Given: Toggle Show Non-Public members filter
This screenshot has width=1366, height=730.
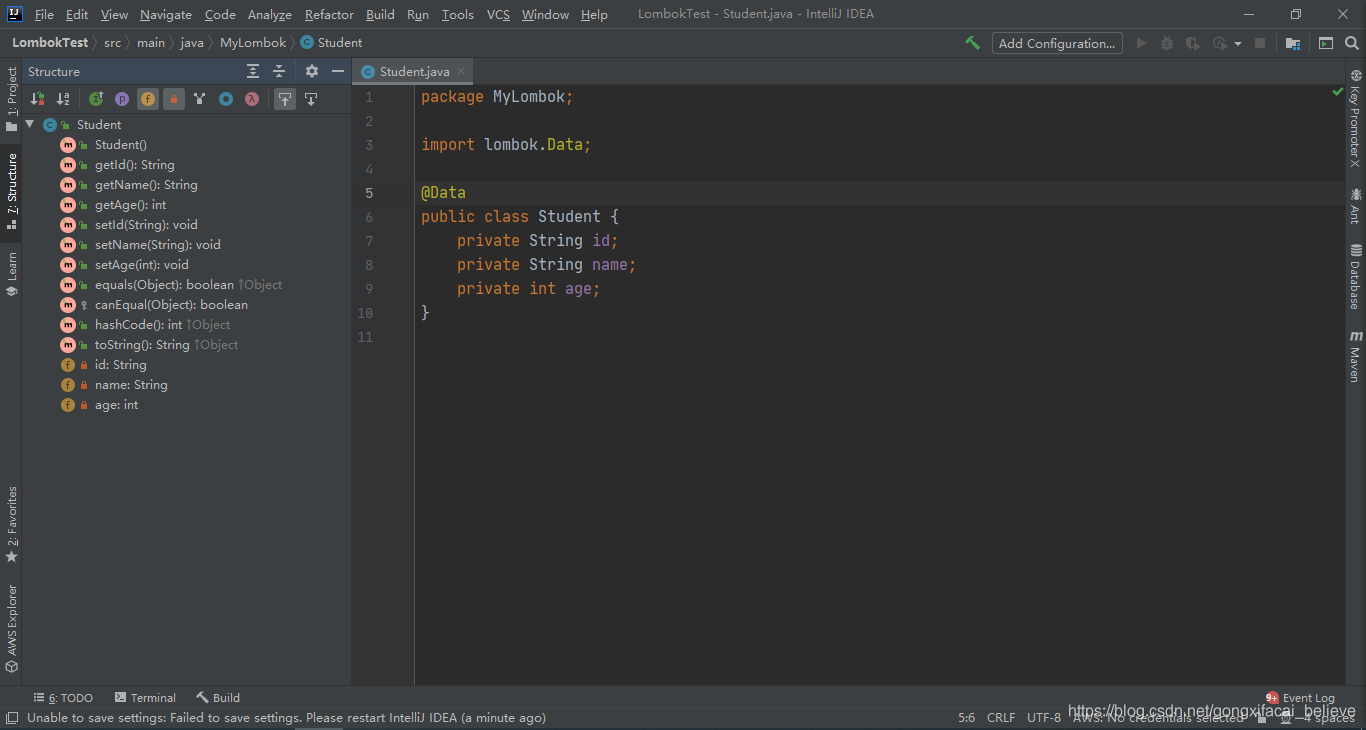Looking at the screenshot, I should [x=174, y=99].
